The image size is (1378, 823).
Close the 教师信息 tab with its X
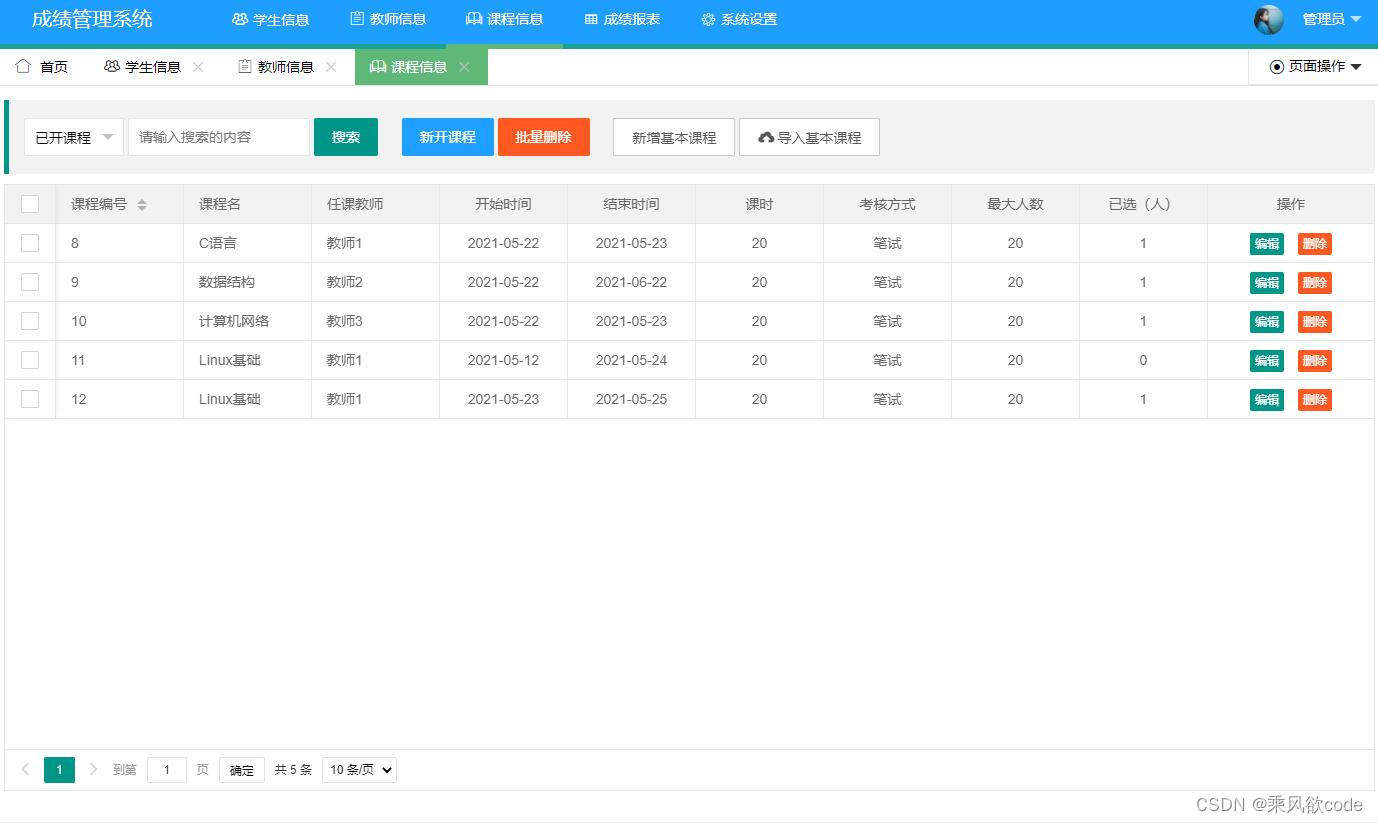pos(331,67)
